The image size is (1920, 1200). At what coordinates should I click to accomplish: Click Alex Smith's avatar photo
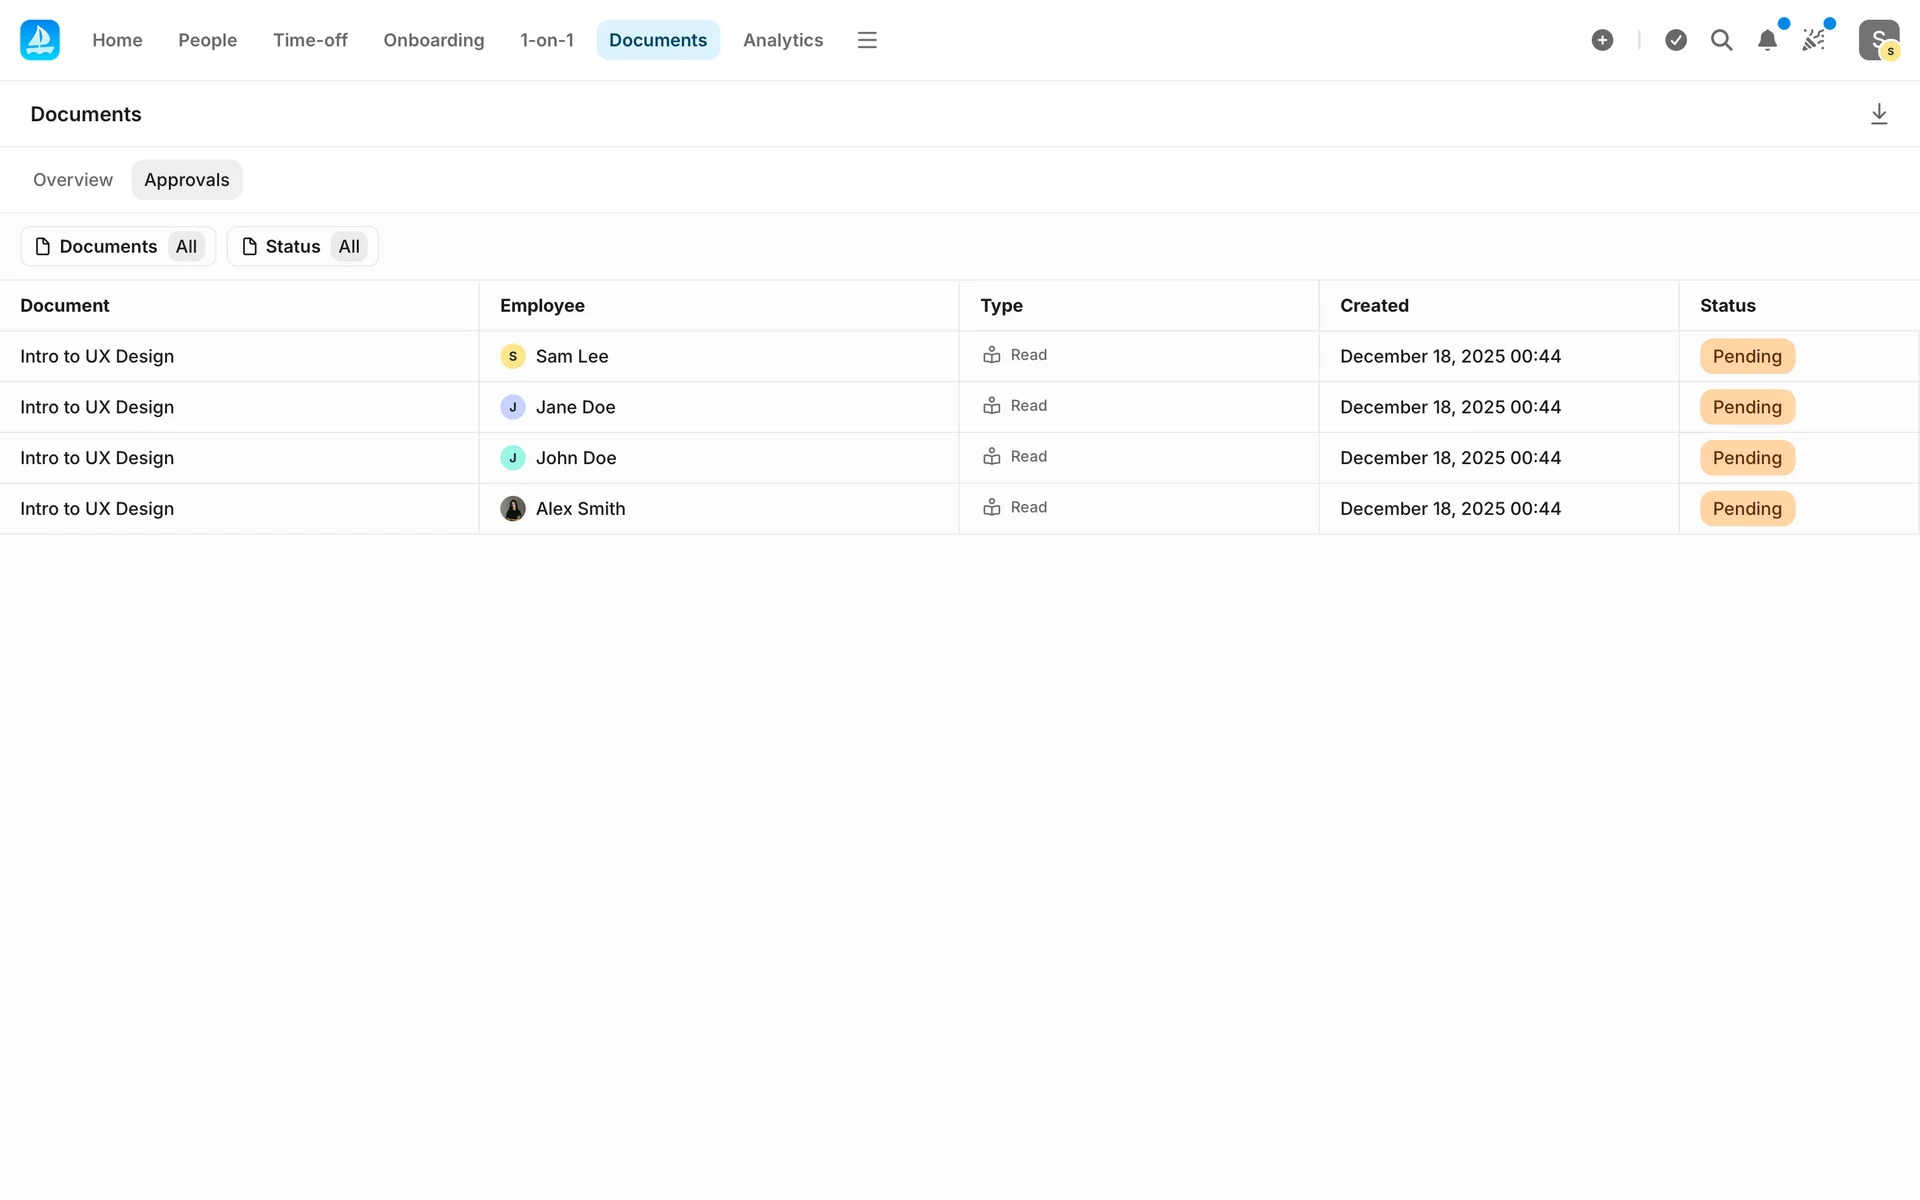(x=513, y=509)
